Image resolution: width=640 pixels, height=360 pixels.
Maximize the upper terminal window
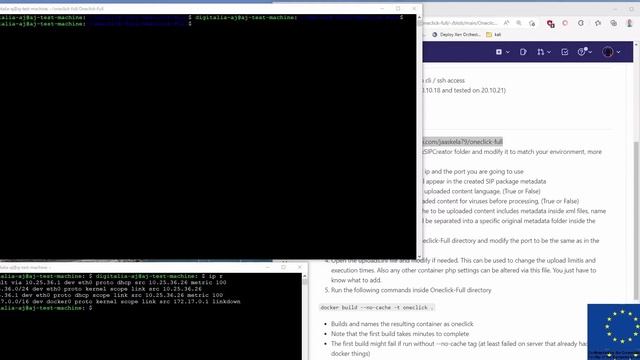click(x=398, y=9)
